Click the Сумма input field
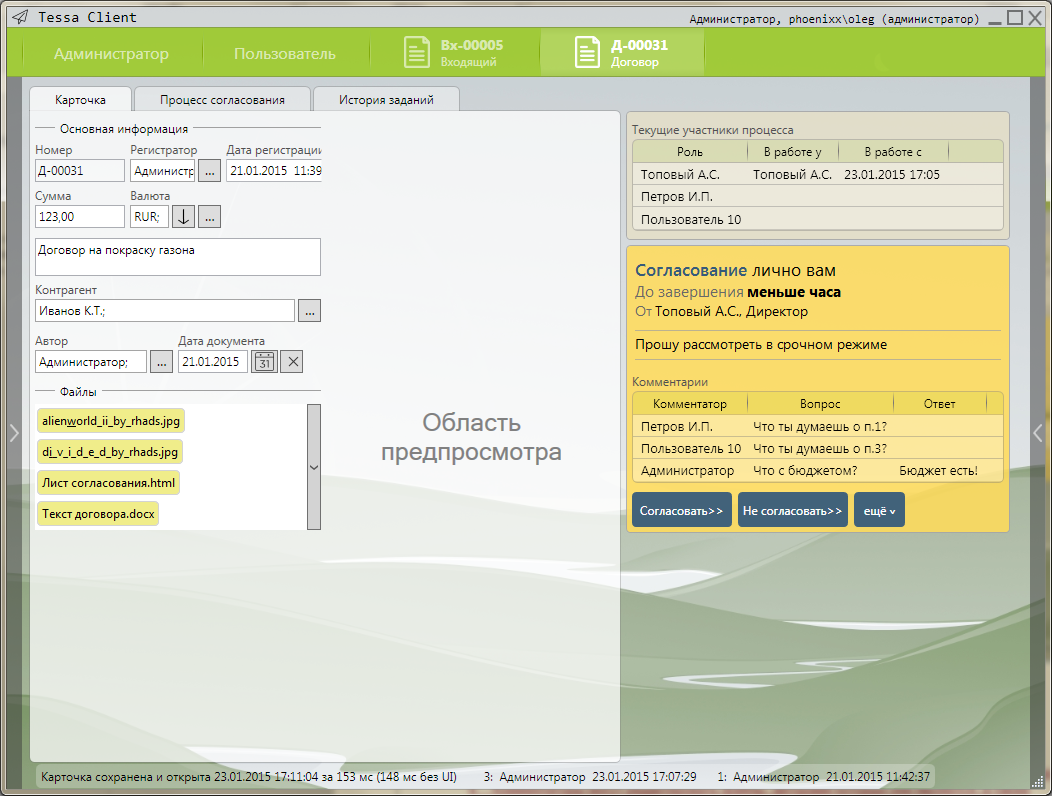 (x=80, y=216)
